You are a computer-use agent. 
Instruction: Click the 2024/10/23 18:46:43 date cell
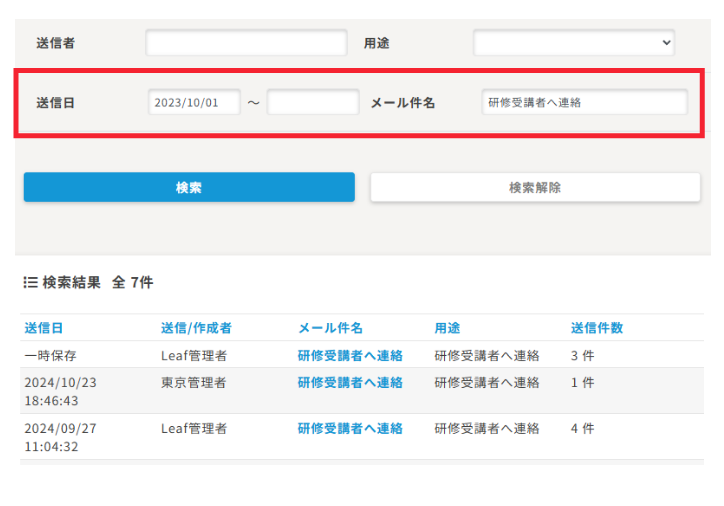[x=60, y=392]
